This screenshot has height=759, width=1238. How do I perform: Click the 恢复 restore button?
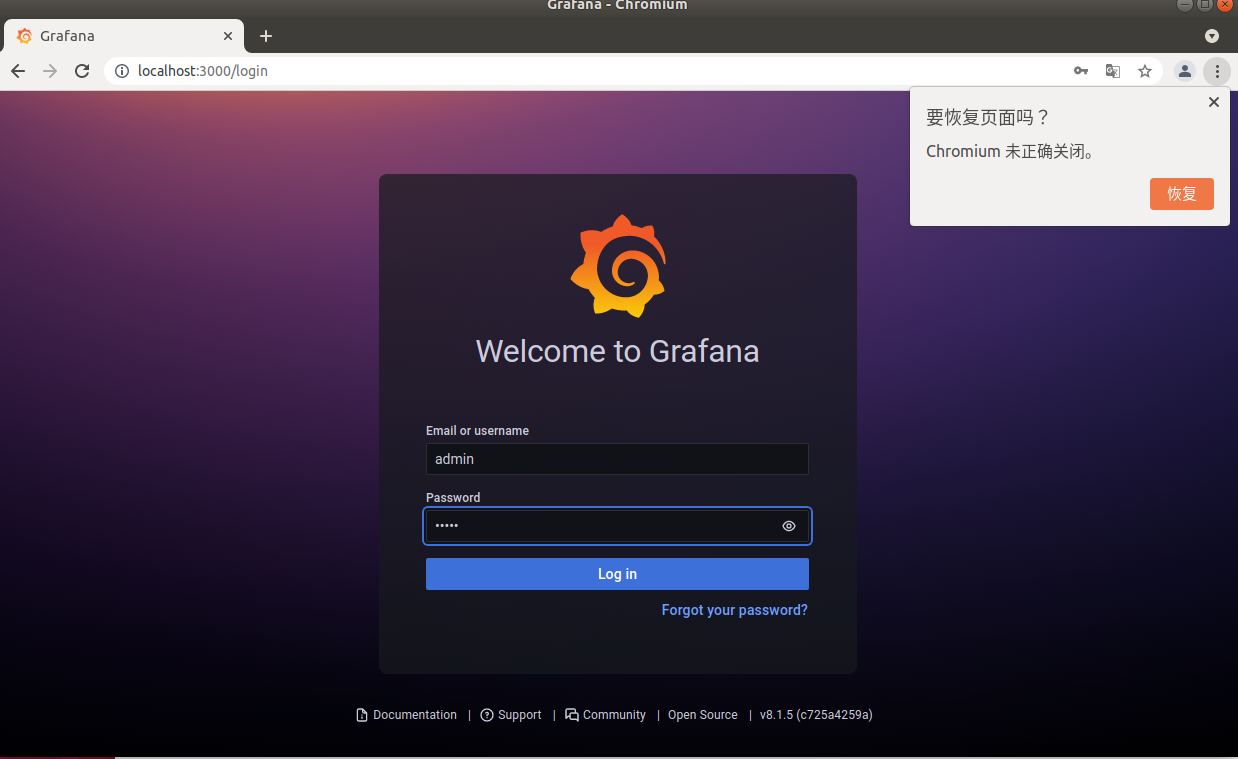pyautogui.click(x=1182, y=194)
